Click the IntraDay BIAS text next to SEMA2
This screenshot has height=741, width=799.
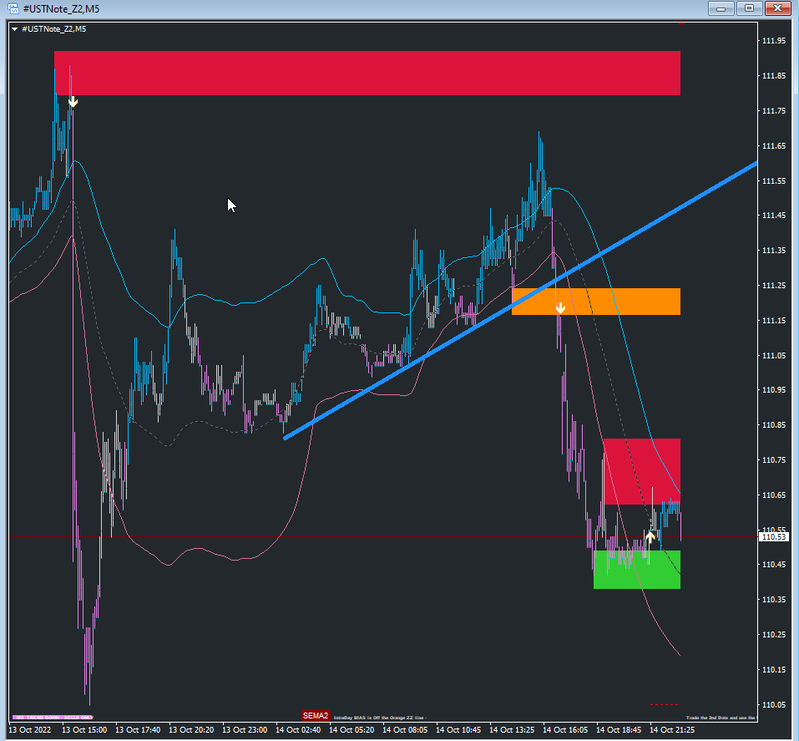tap(380, 718)
